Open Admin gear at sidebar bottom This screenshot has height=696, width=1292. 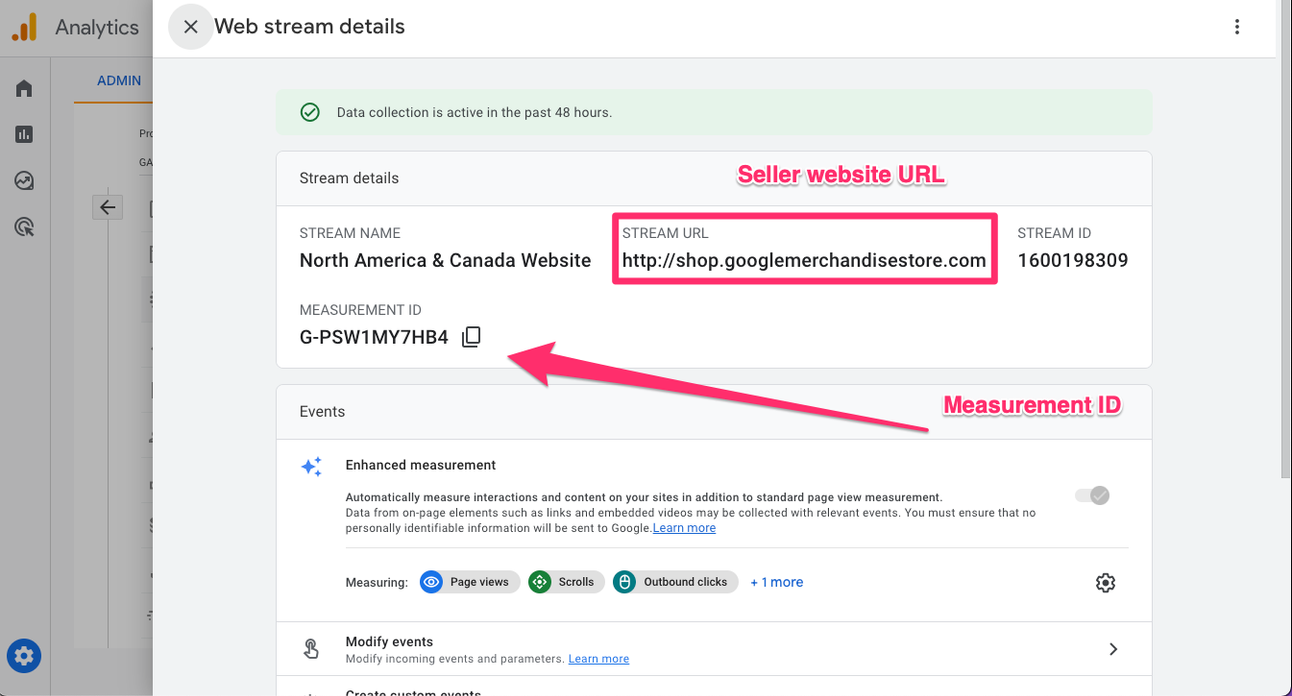click(24, 656)
